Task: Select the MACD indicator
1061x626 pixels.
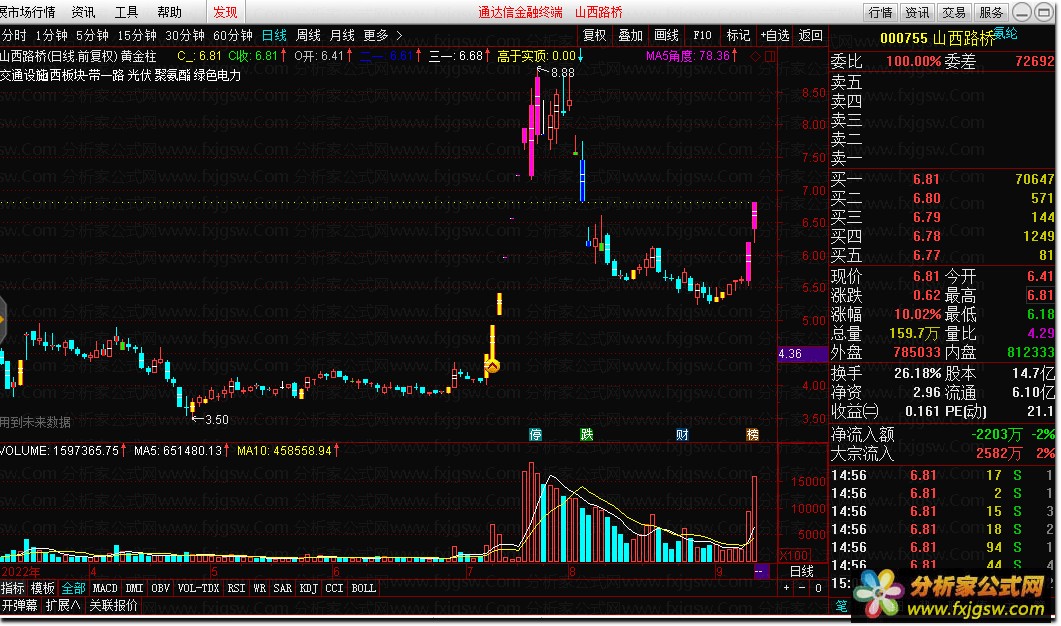Action: [x=105, y=588]
